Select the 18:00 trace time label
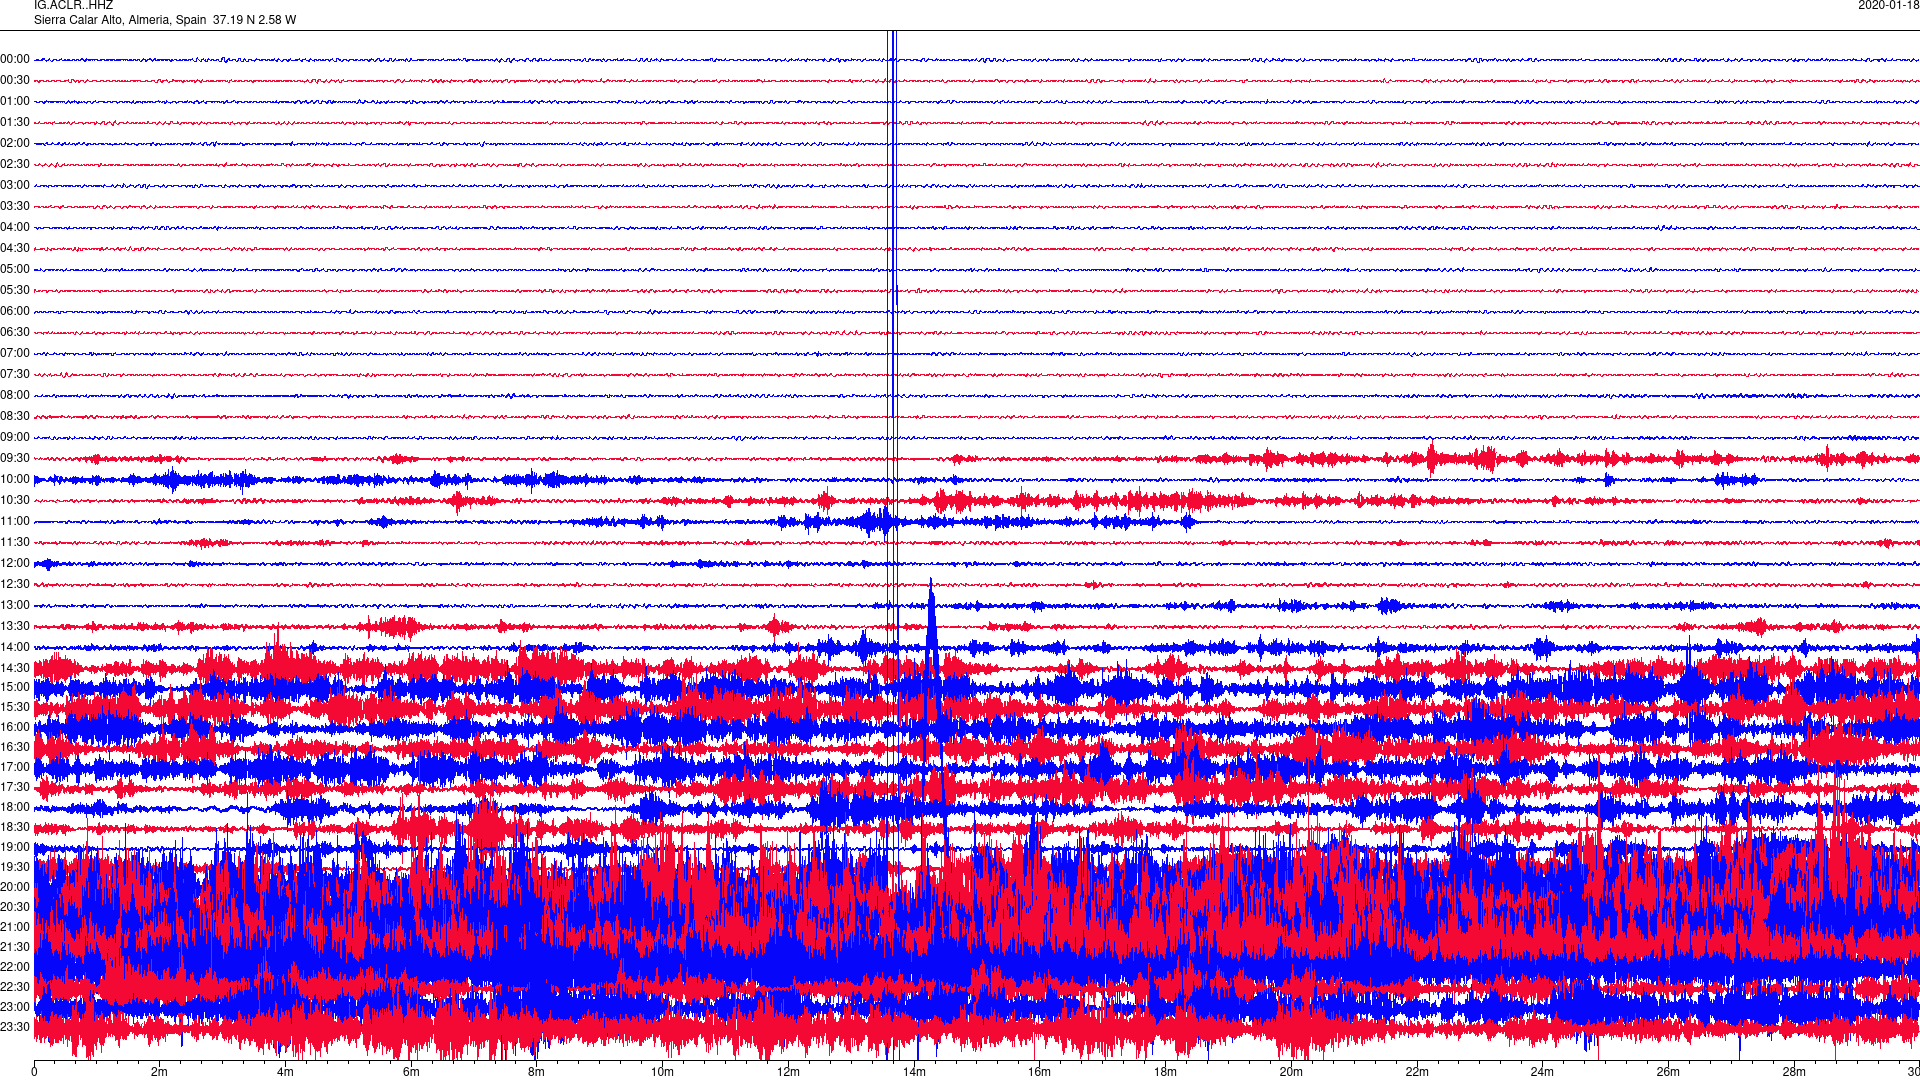Screen dimensions: 1920x1080 [x=15, y=808]
